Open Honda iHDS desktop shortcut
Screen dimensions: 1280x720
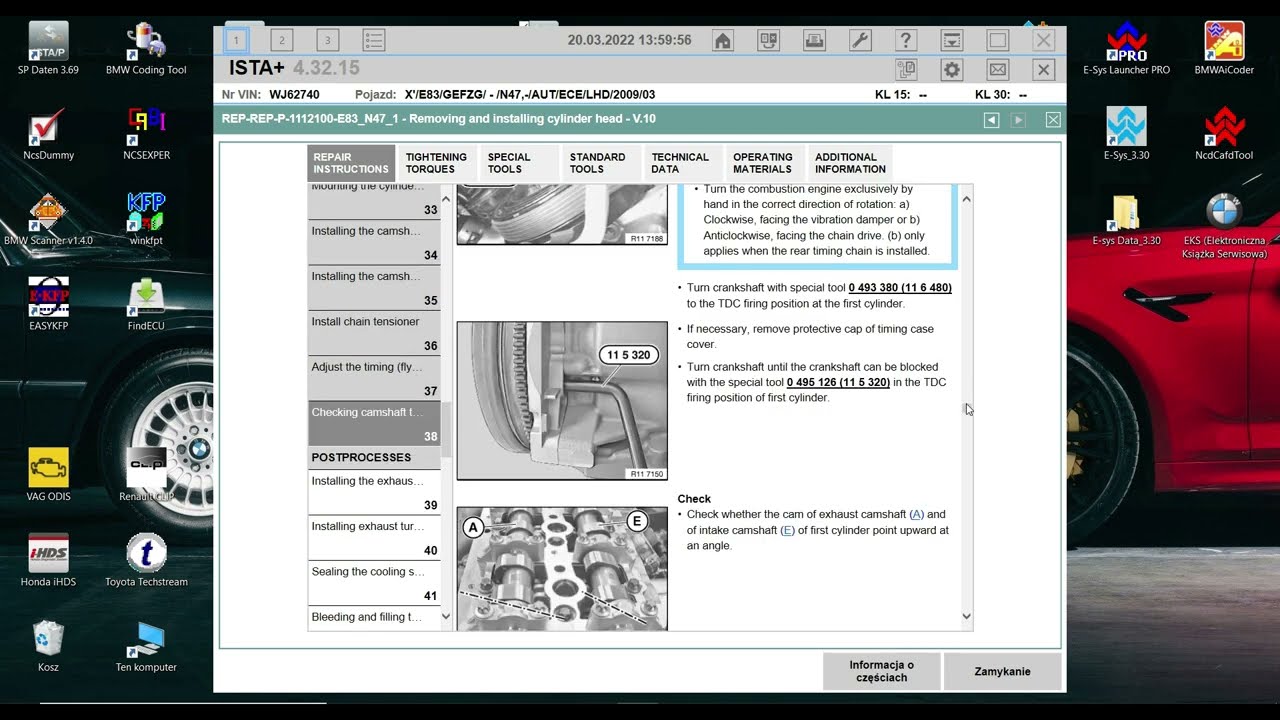pyautogui.click(x=48, y=560)
